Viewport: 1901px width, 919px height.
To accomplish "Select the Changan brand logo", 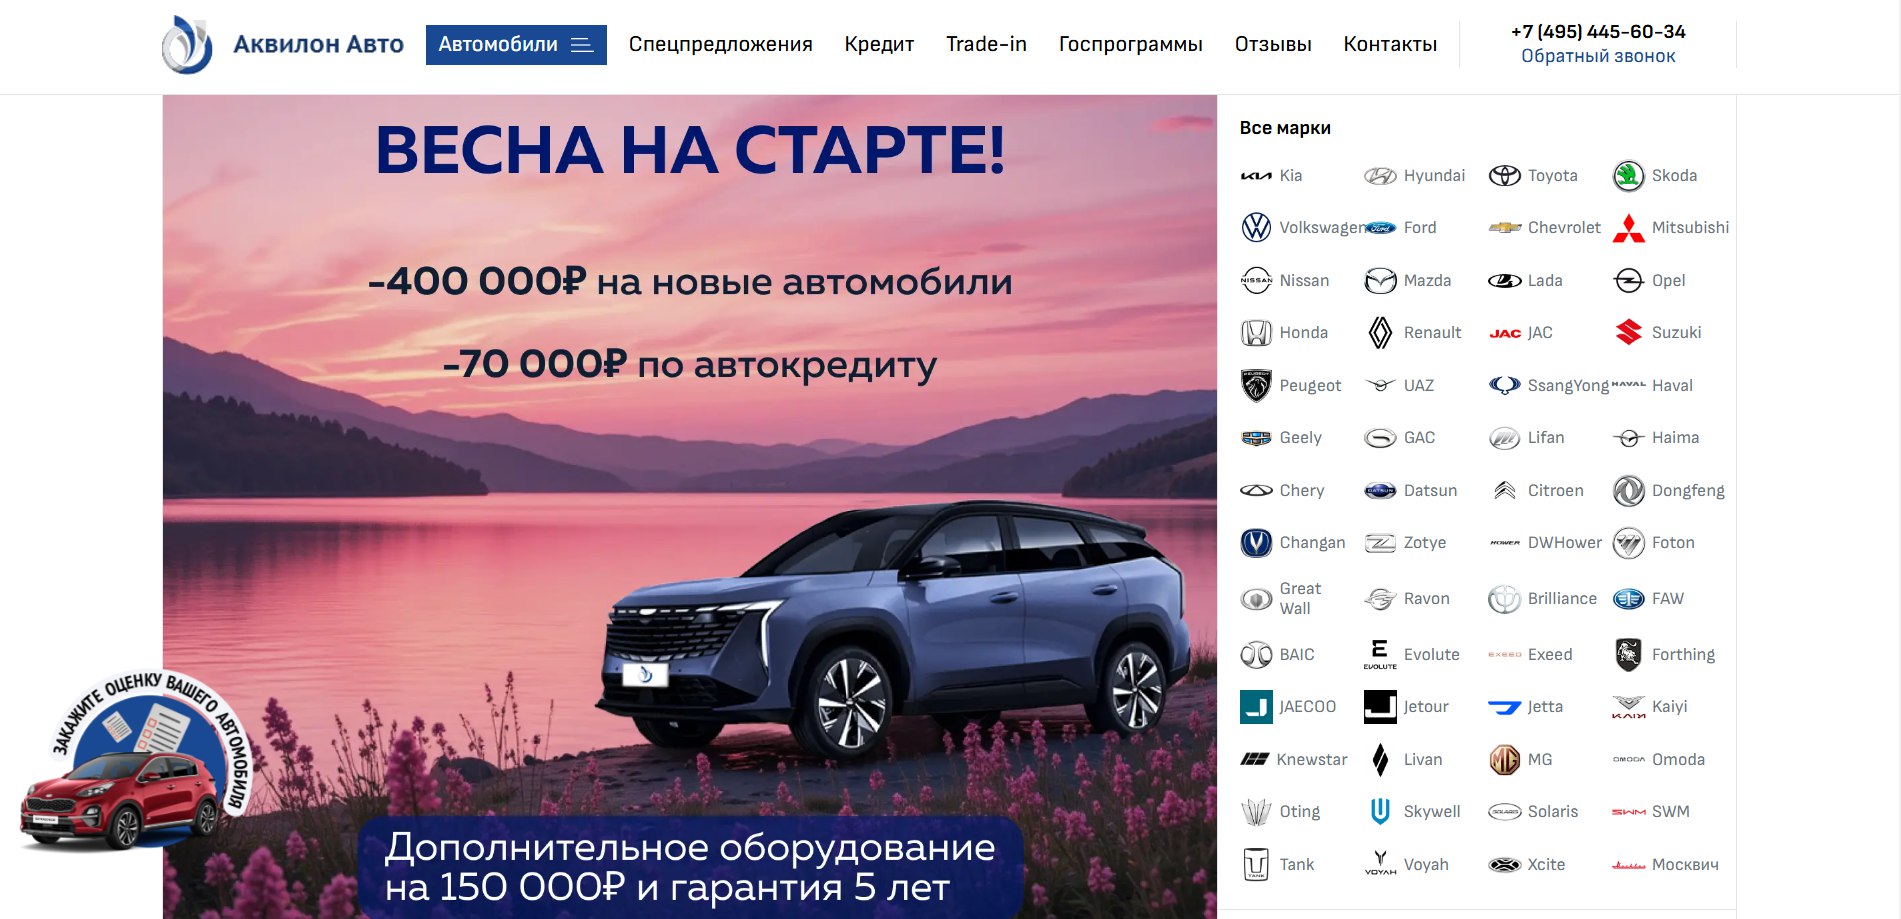I will point(1256,543).
